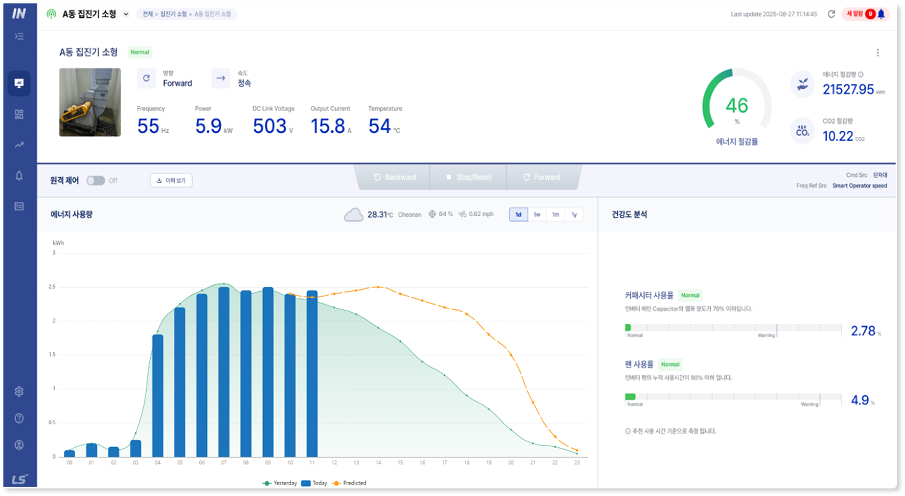Image resolution: width=905 pixels, height=496 pixels.
Task: Click the device photo thumbnail
Action: 90,102
